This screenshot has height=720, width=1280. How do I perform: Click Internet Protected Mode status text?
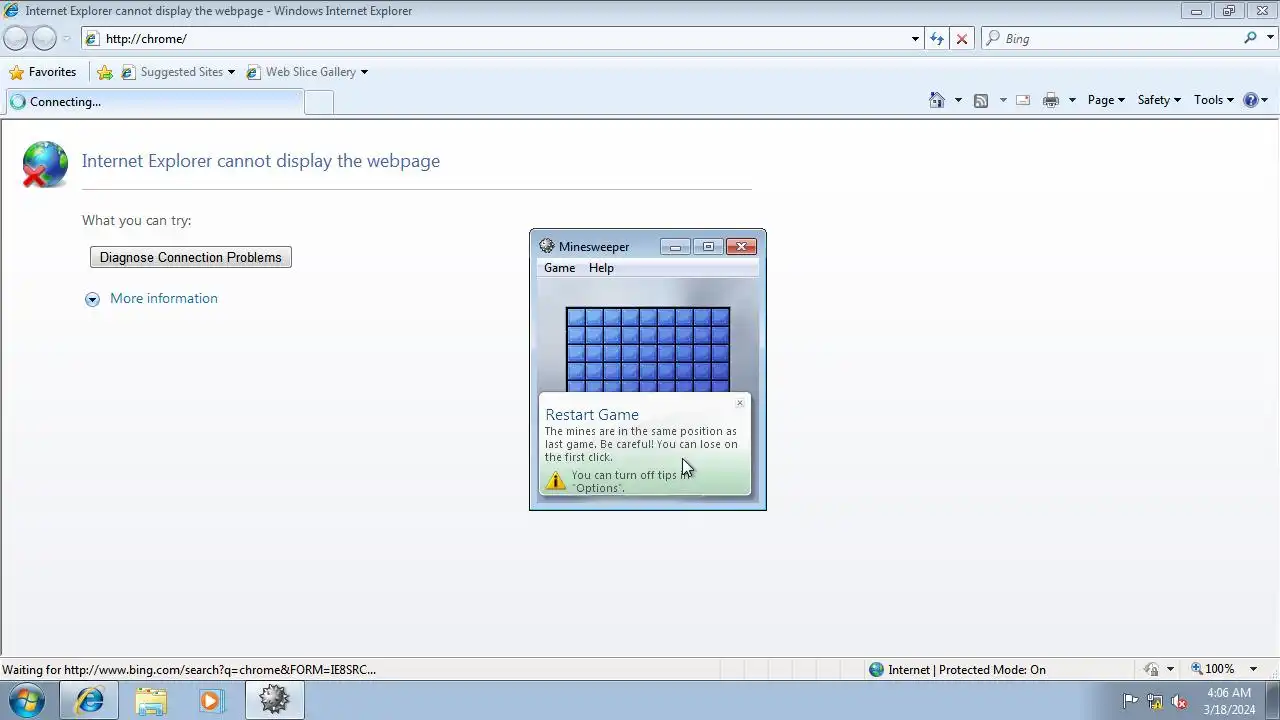pos(967,669)
